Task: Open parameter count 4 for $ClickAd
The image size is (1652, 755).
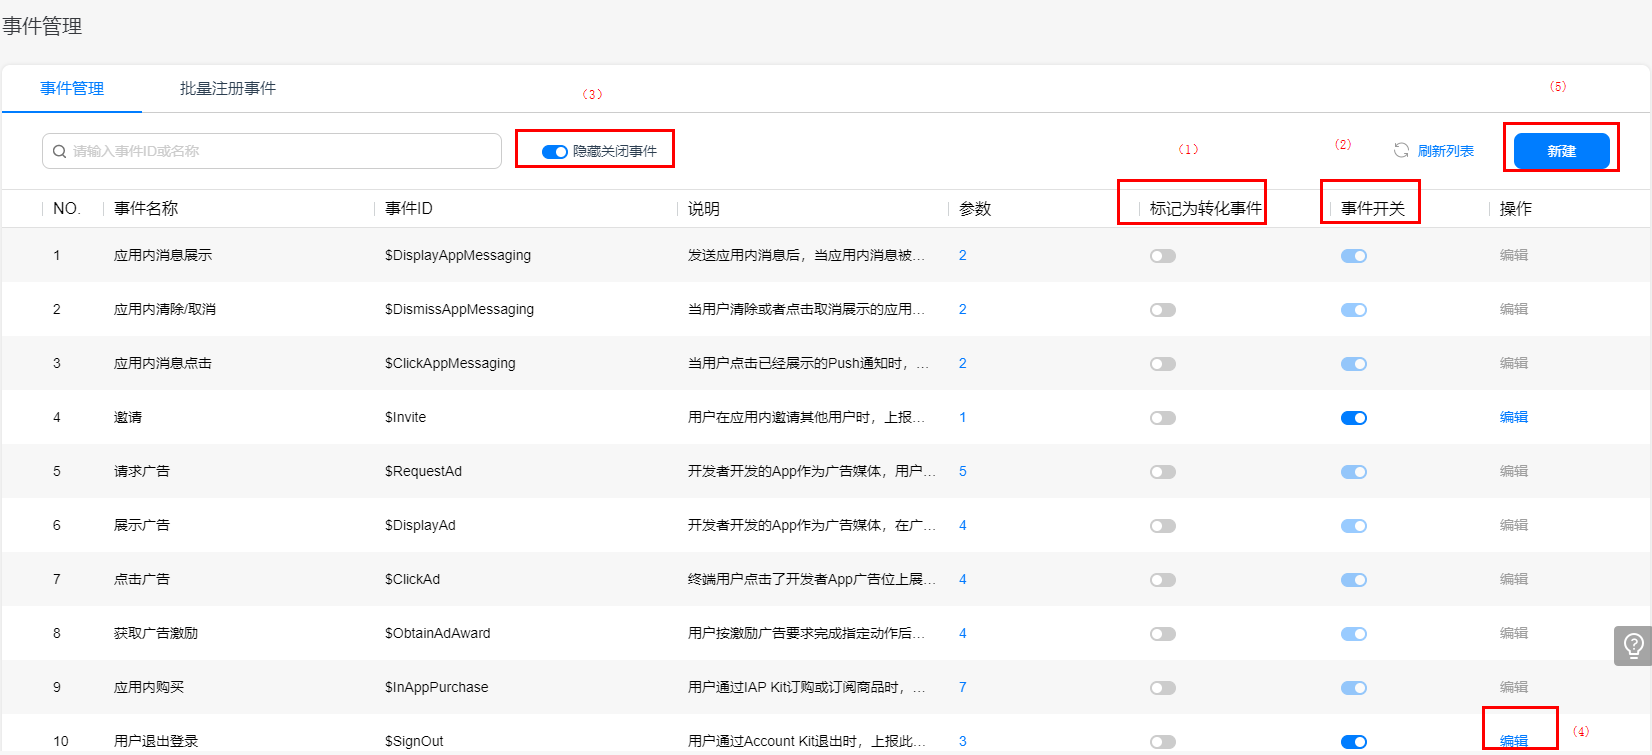Action: click(963, 579)
